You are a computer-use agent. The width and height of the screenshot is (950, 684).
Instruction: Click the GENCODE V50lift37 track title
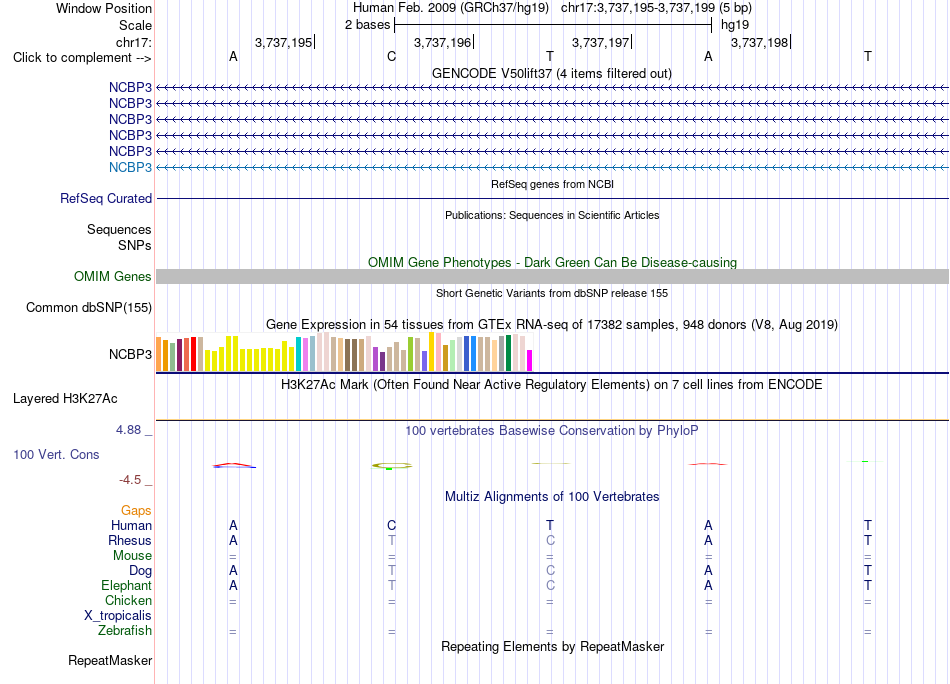551,73
